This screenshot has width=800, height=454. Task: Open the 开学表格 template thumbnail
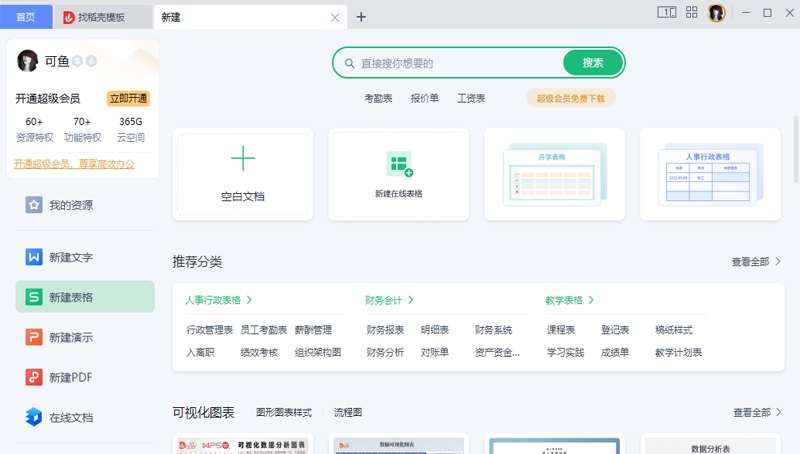[x=555, y=174]
